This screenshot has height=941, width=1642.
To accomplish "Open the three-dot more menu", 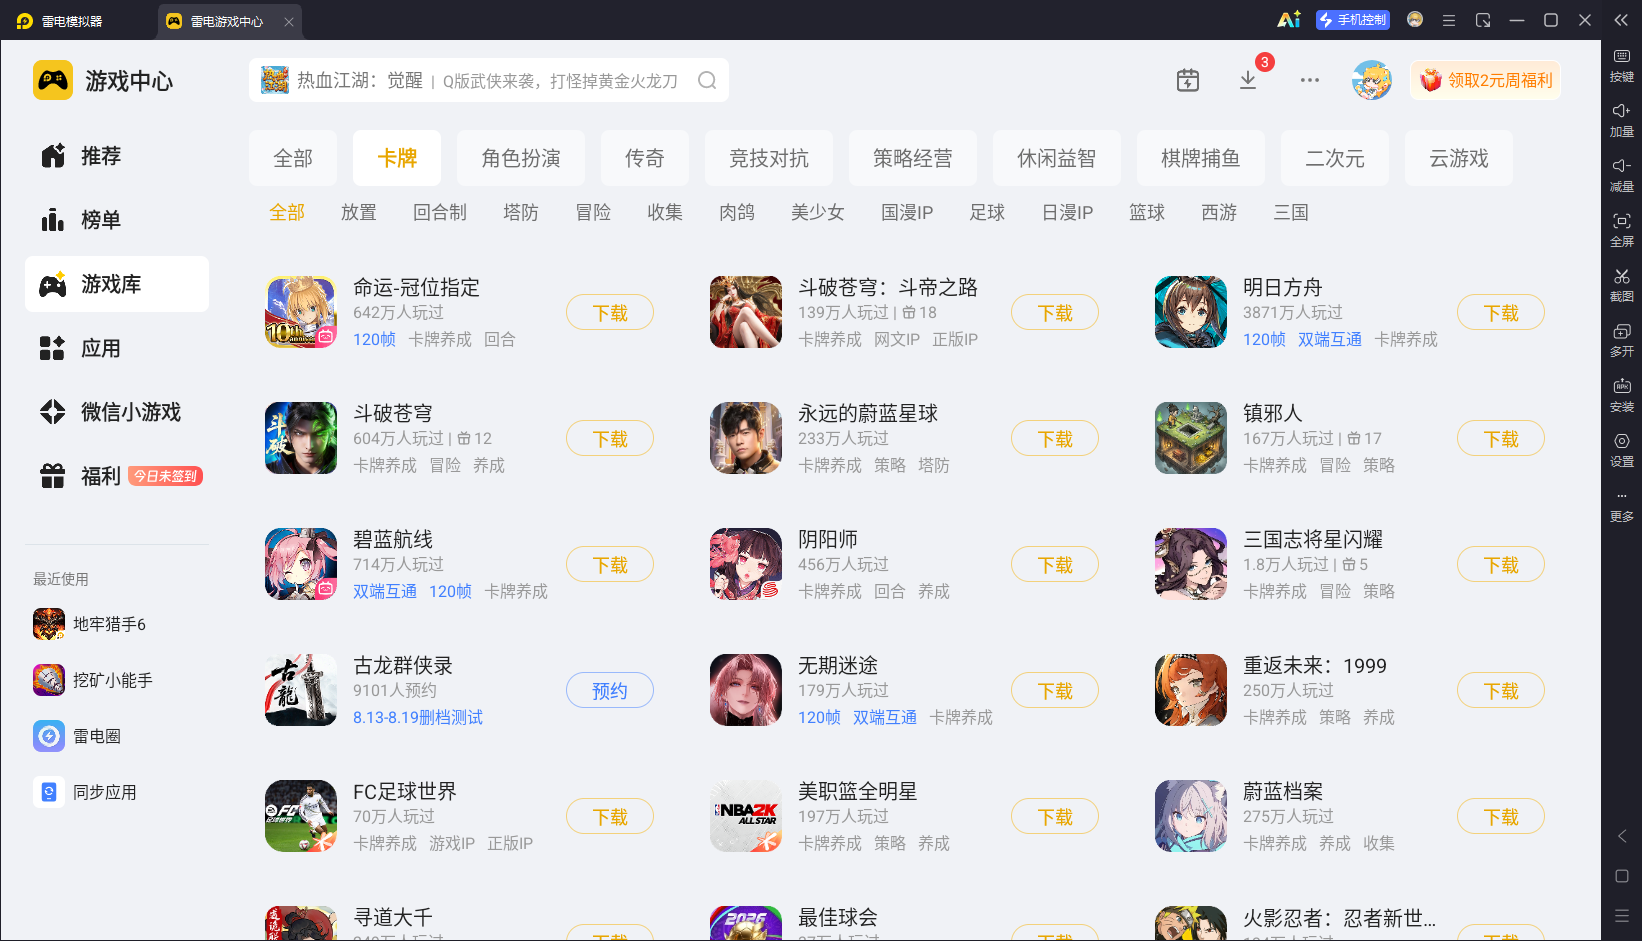I will pos(1310,80).
